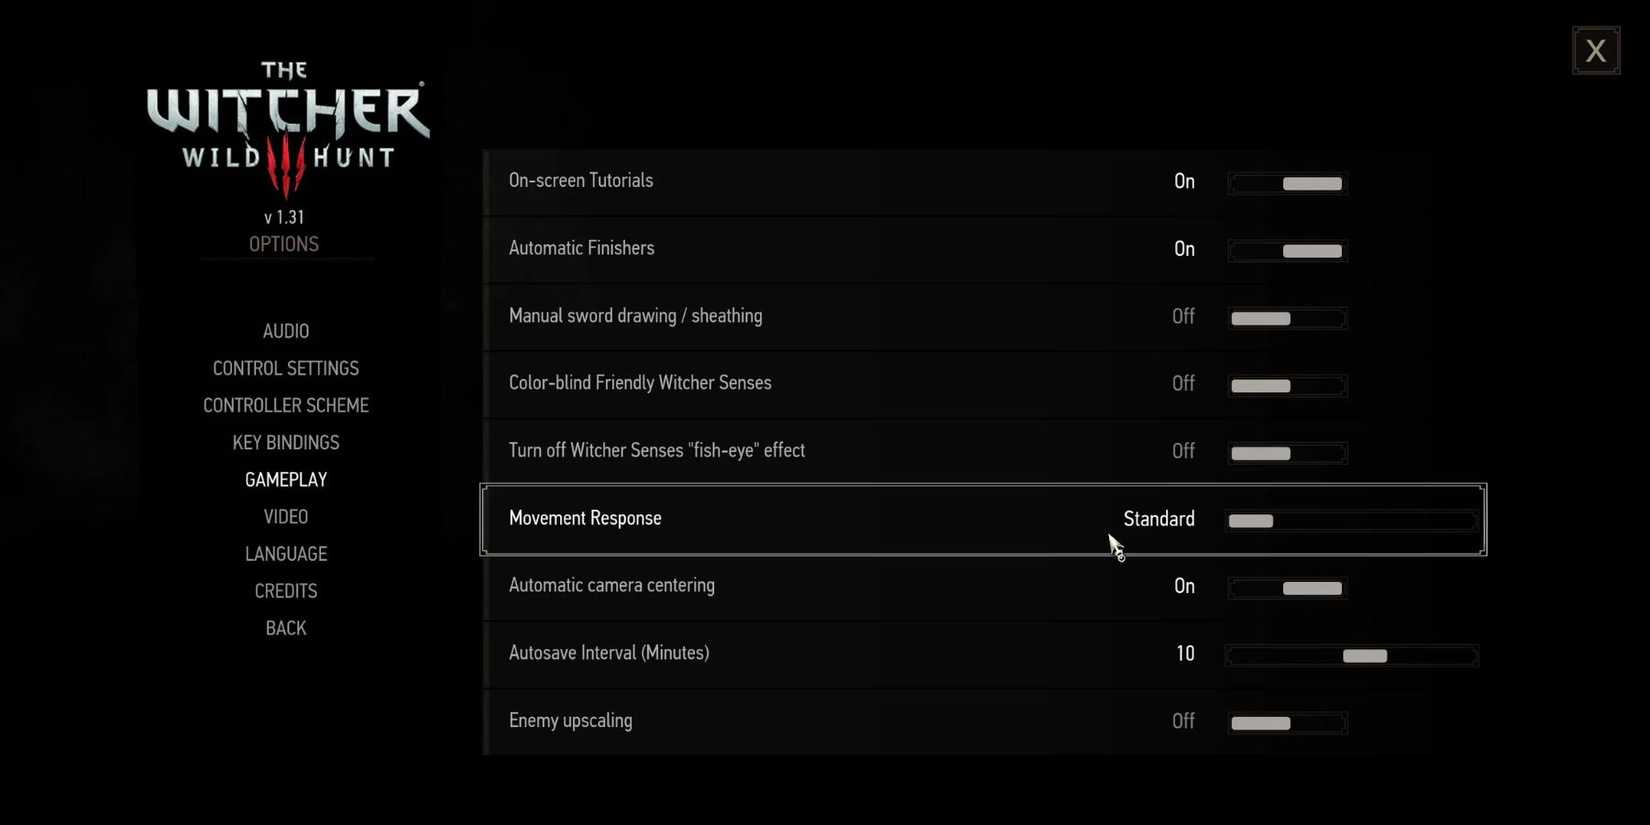Image resolution: width=1650 pixels, height=825 pixels.
Task: Select the Video options menu
Action: point(286,517)
